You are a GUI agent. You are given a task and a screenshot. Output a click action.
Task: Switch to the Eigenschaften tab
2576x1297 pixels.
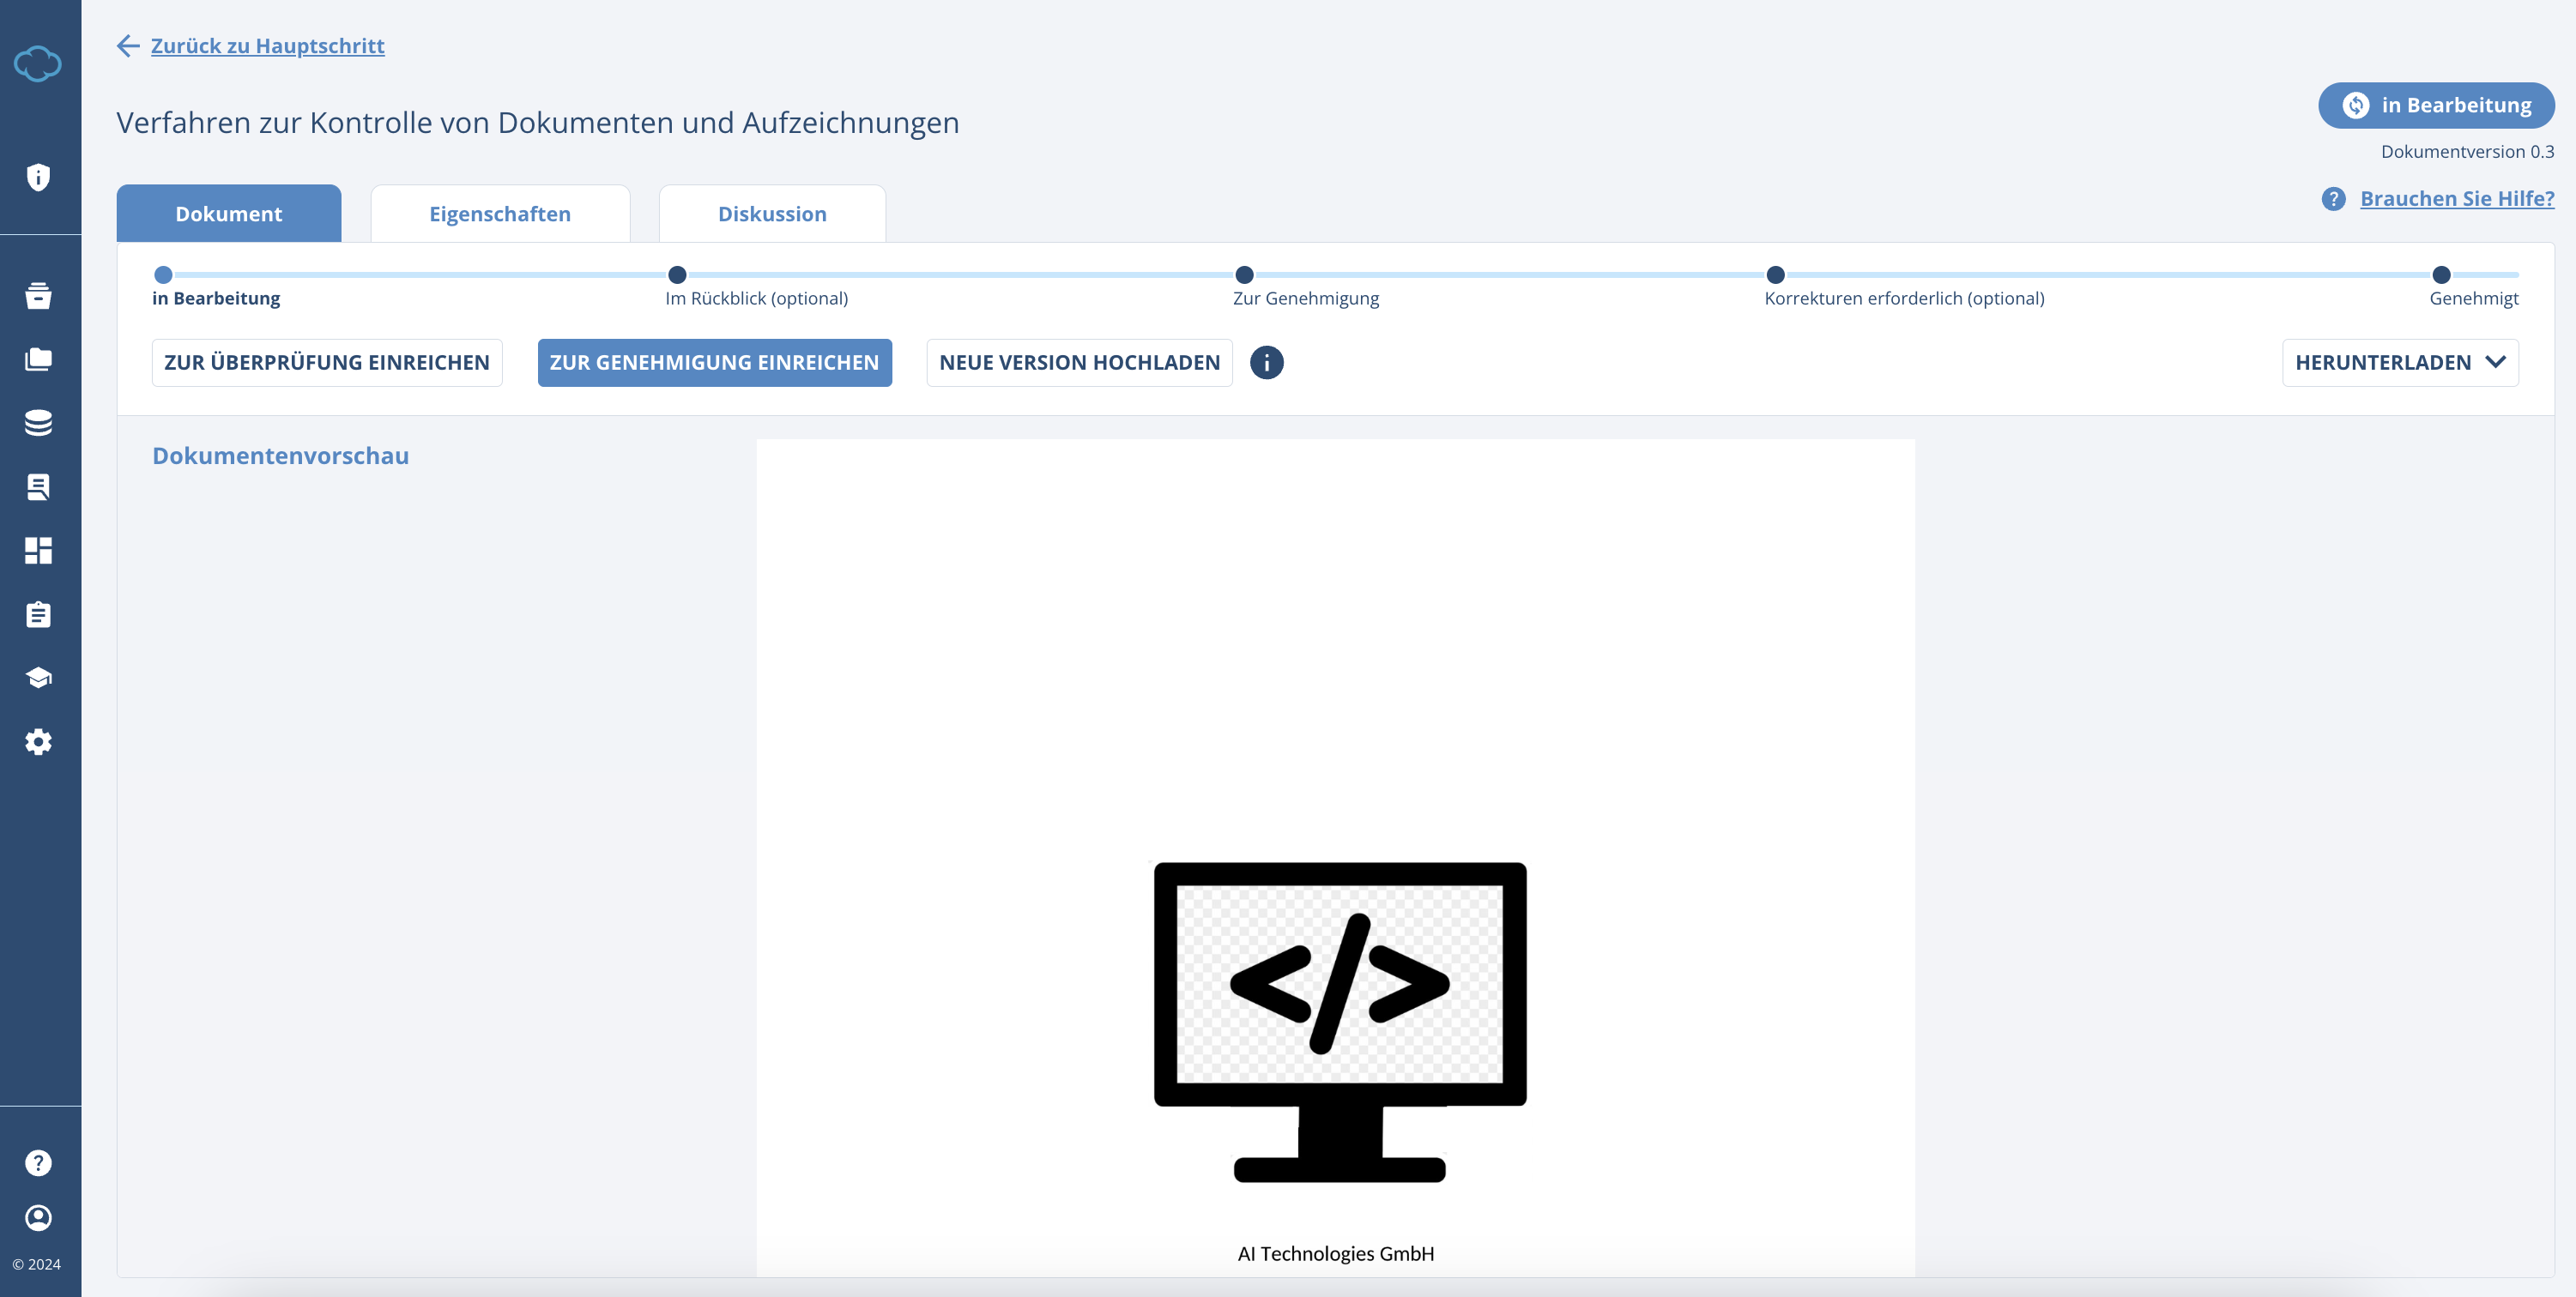coord(500,213)
